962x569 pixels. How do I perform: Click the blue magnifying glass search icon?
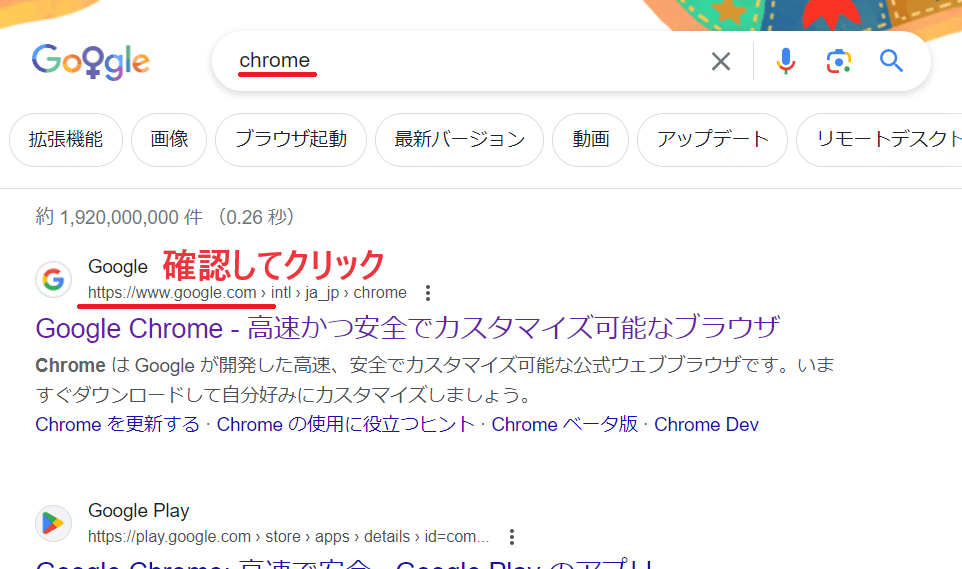pyautogui.click(x=891, y=62)
